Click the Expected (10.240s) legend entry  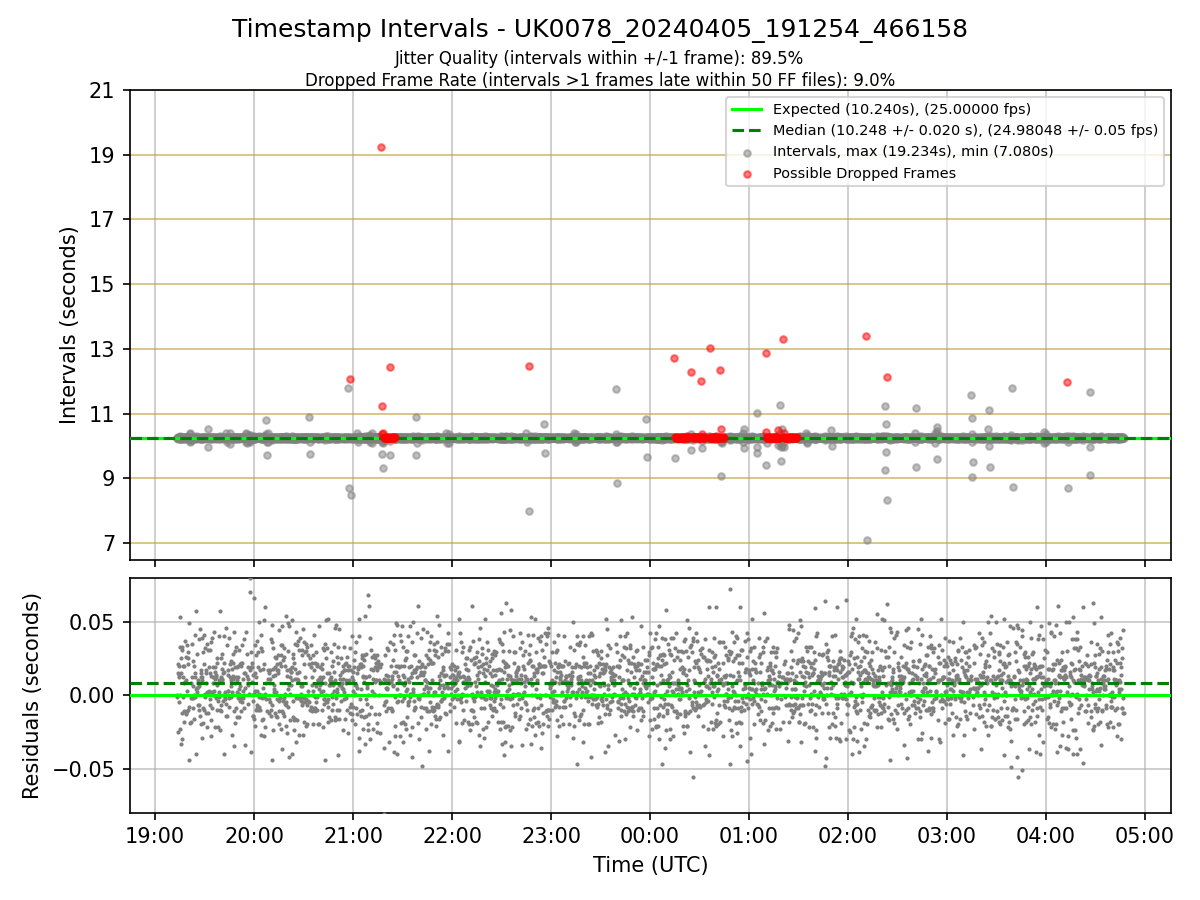point(902,109)
